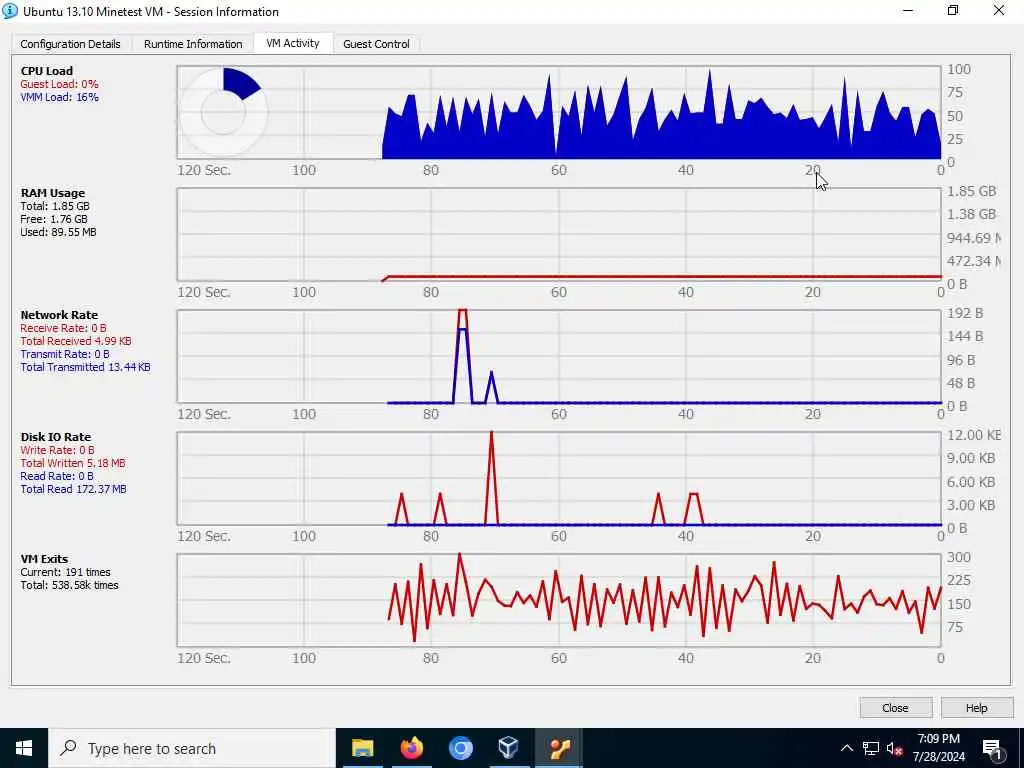Click the Guest Load: 0% text
The image size is (1024, 768).
[x=59, y=84]
